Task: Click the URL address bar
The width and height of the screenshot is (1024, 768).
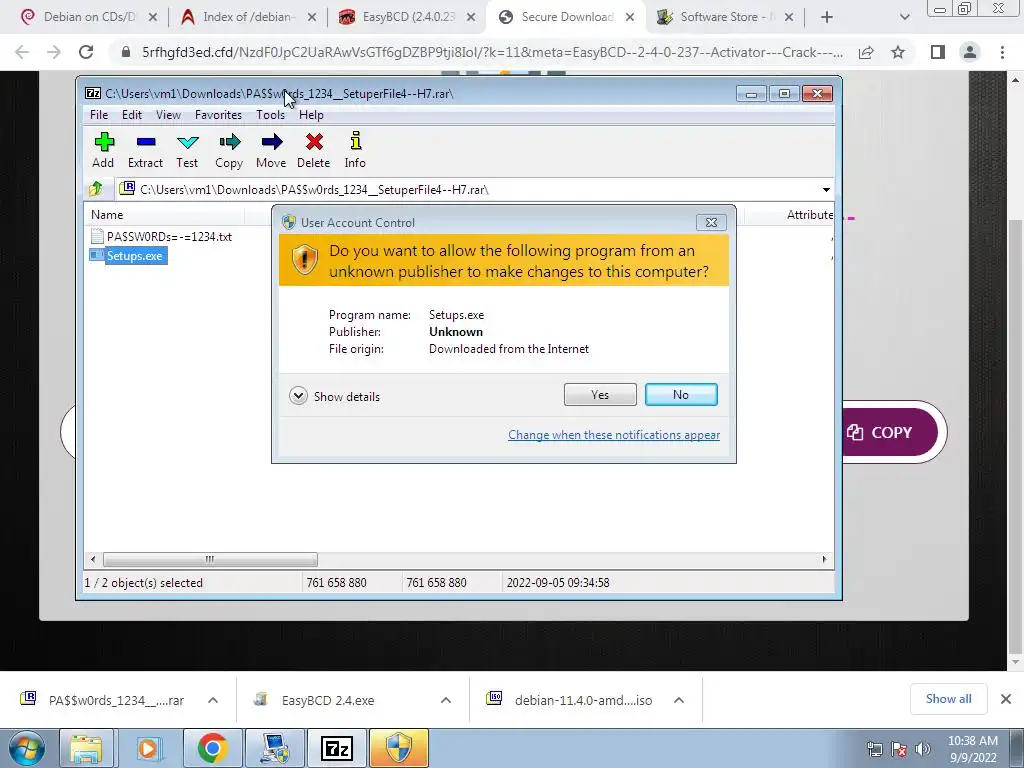Action: 492,52
